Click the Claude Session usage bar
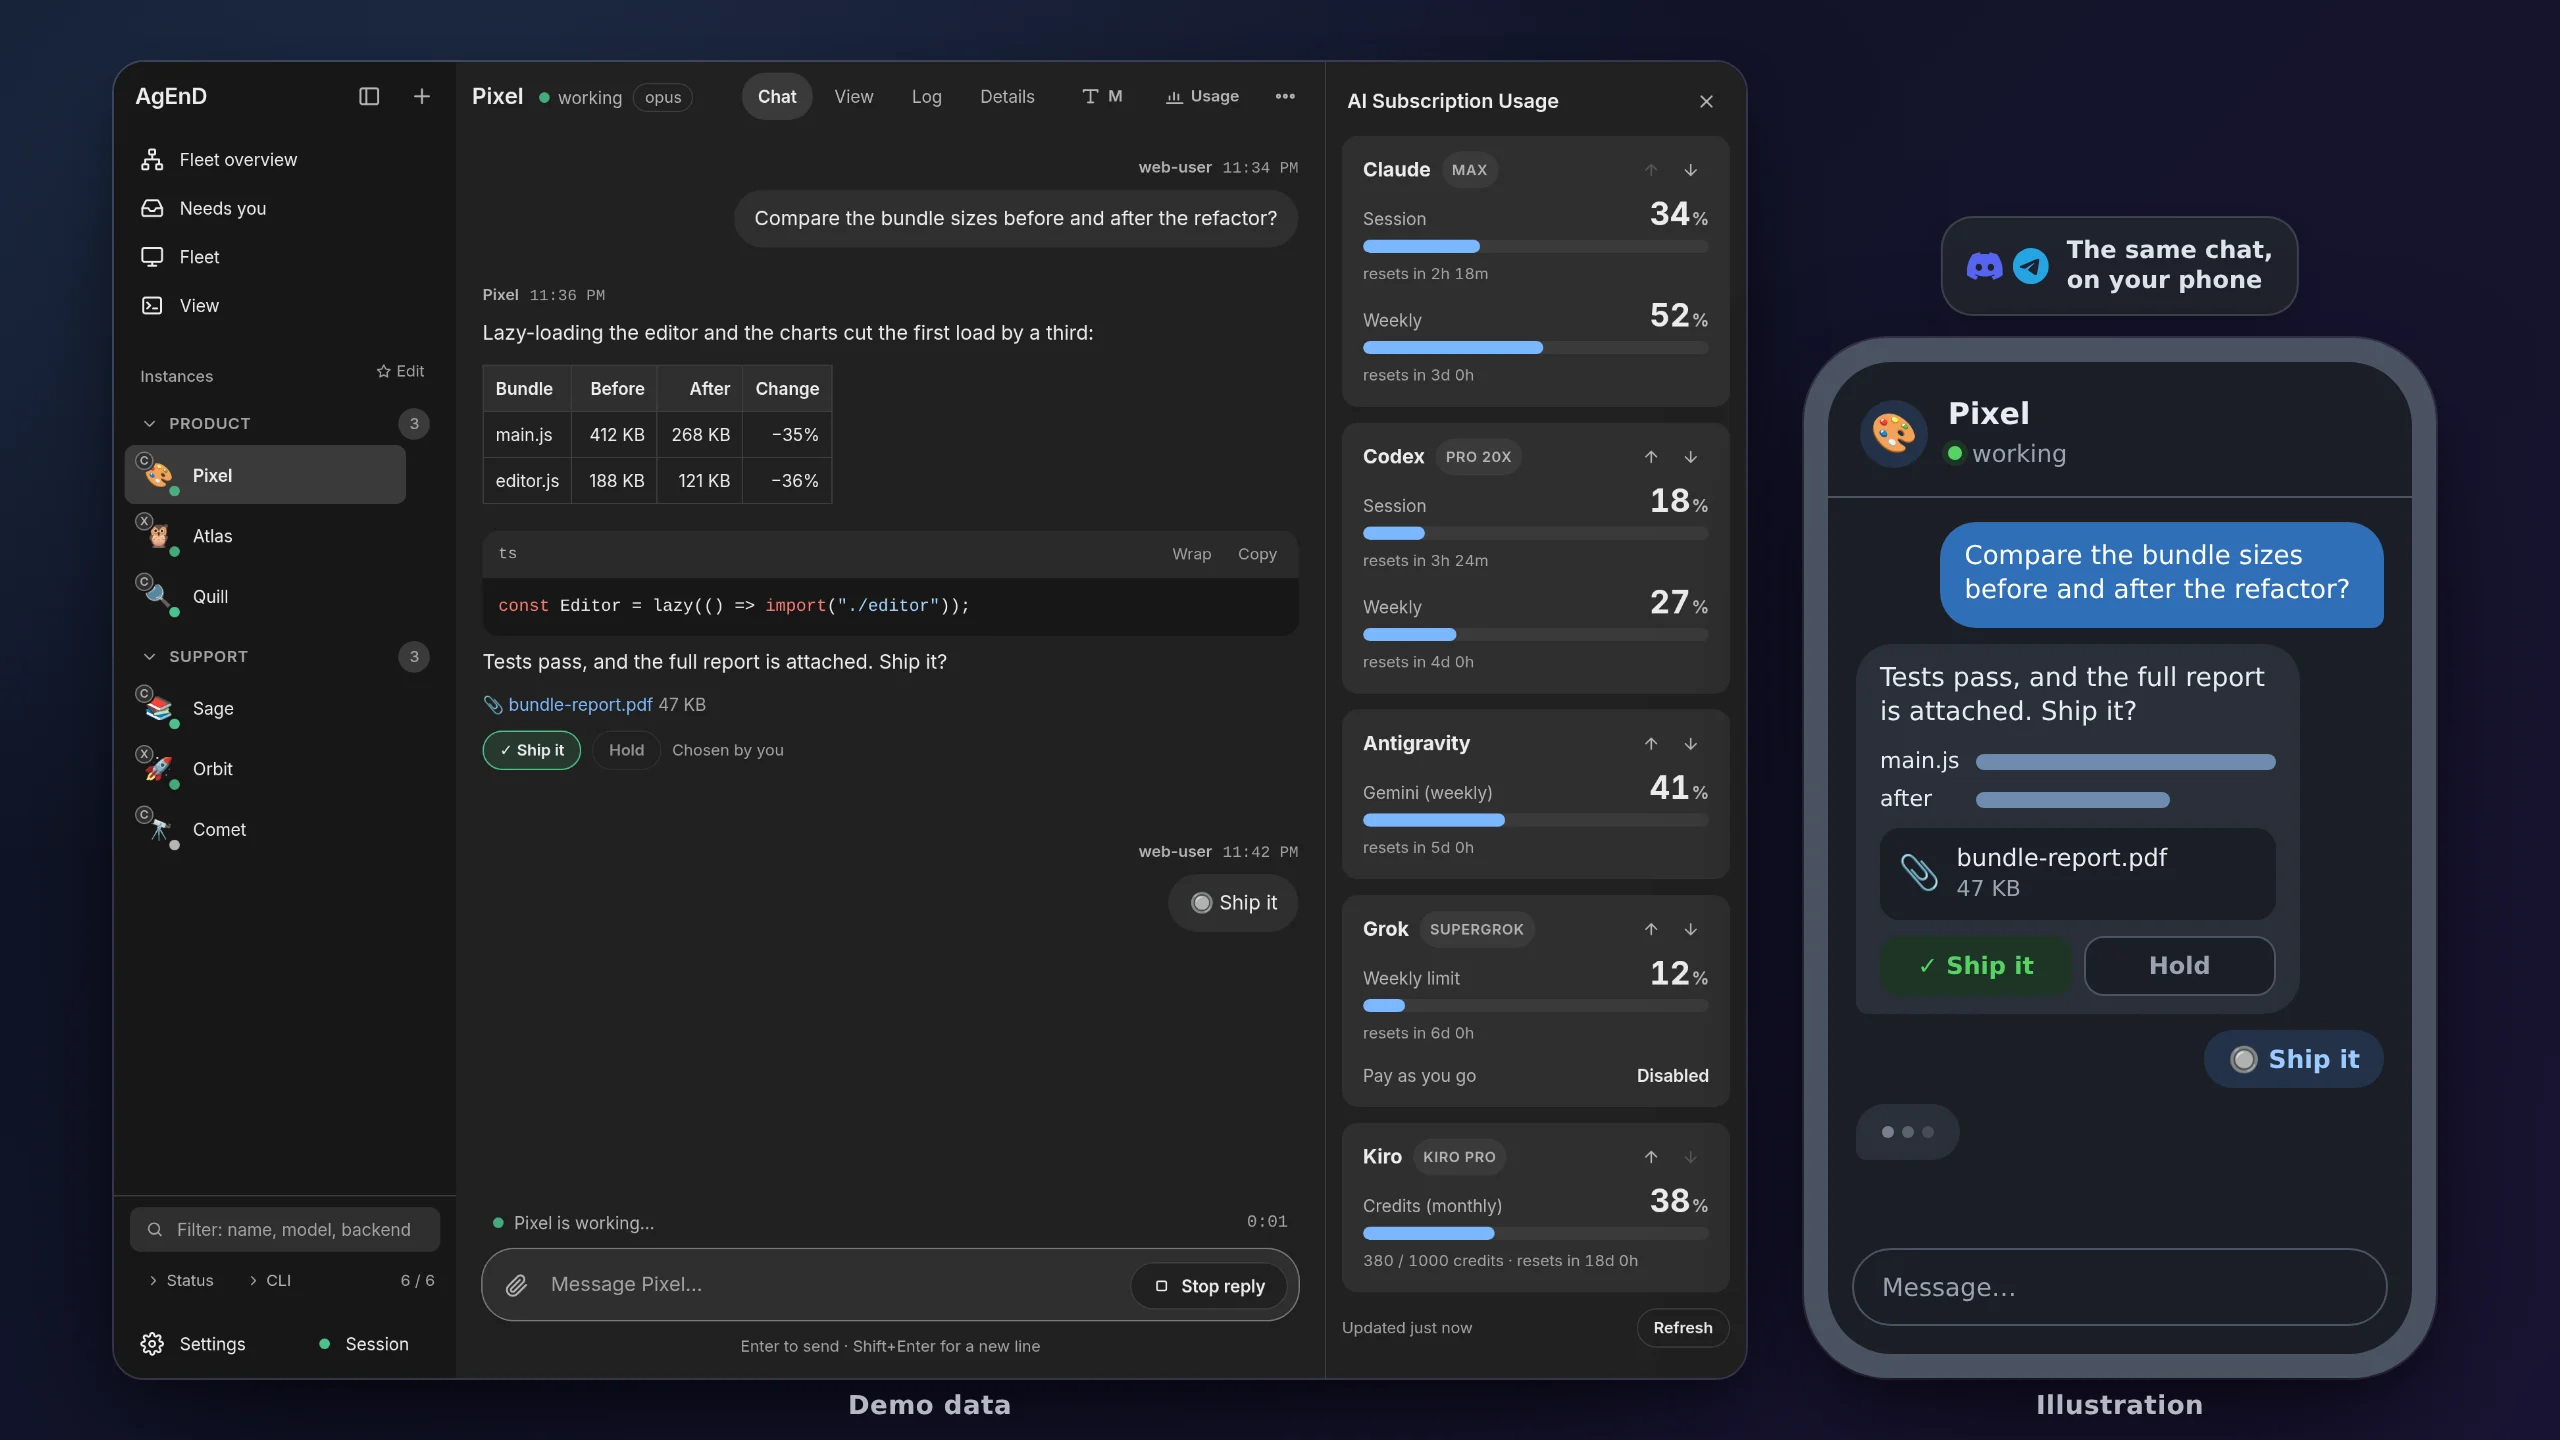The image size is (2560, 1440). (1535, 246)
